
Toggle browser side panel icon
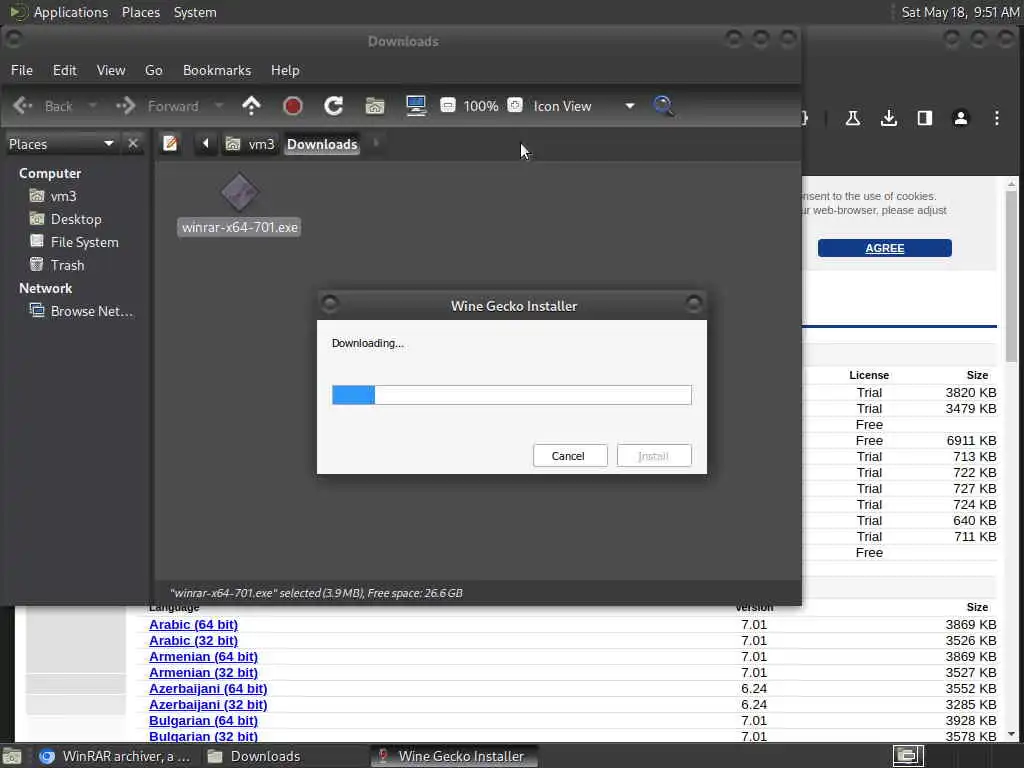click(925, 118)
